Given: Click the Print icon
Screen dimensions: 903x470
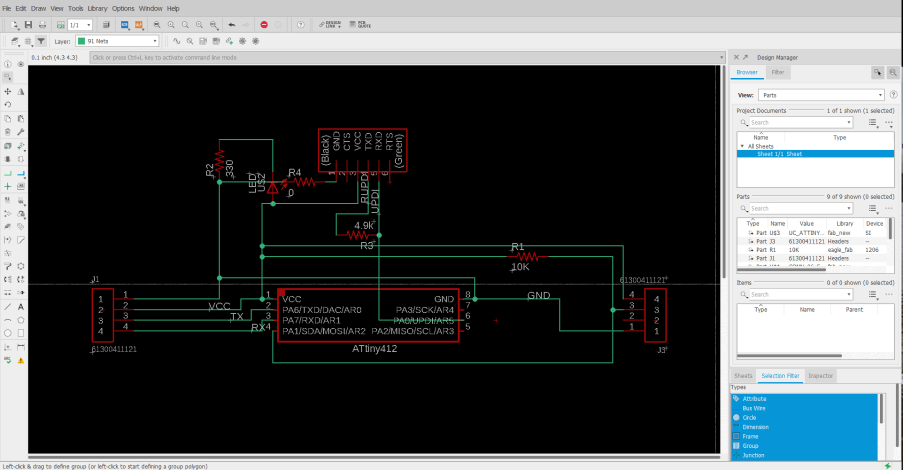Looking at the screenshot, I should 43,24.
